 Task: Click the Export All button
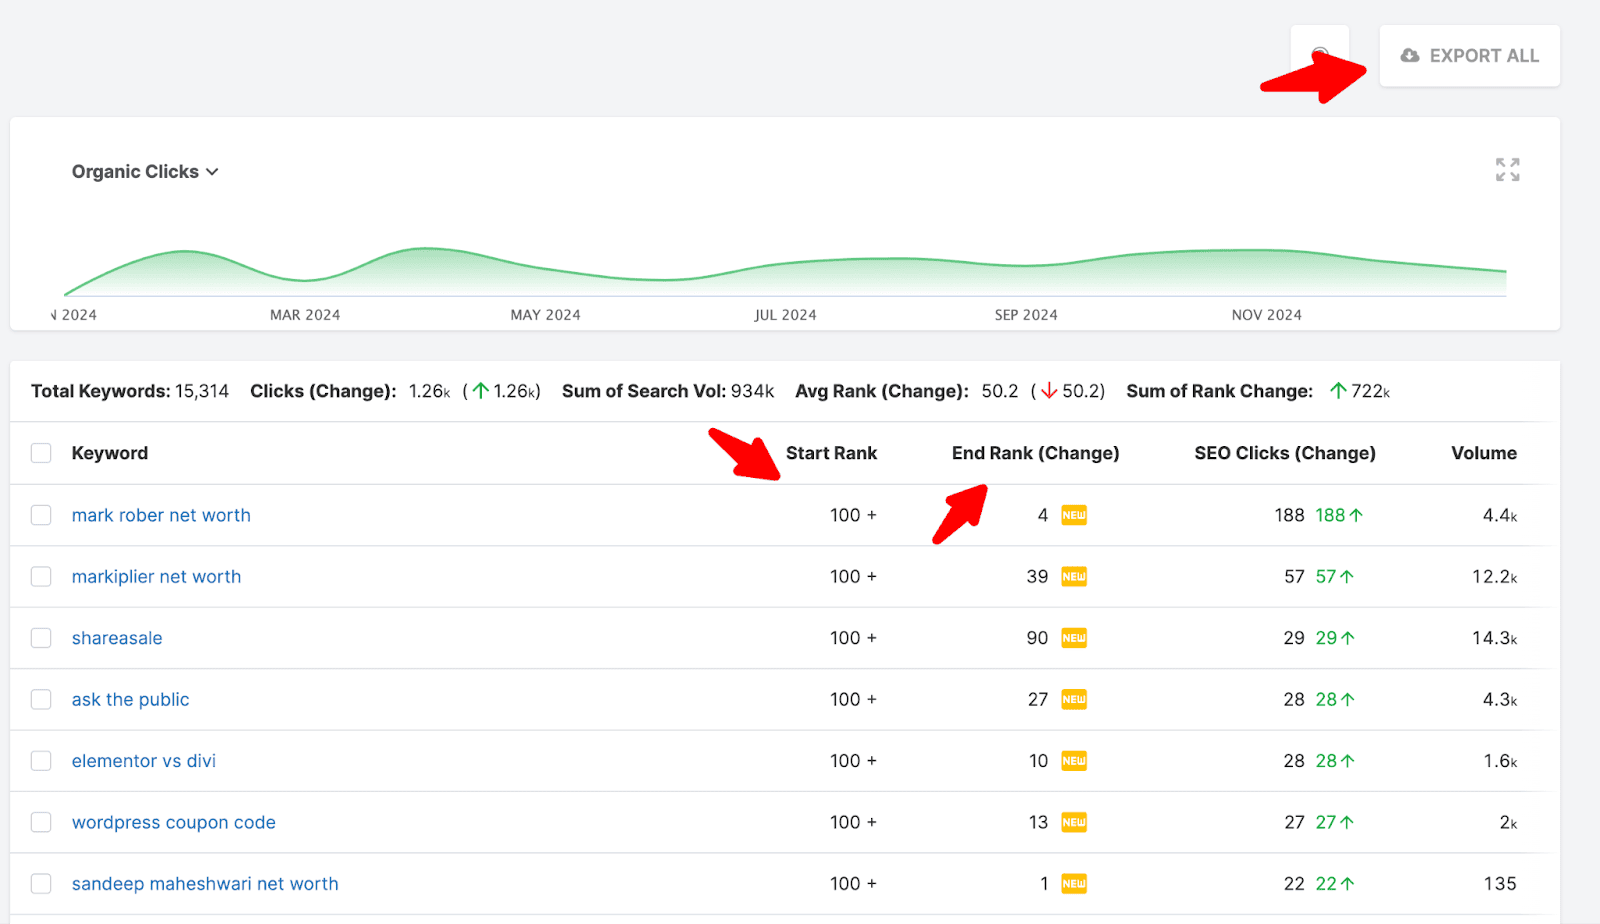click(x=1469, y=56)
